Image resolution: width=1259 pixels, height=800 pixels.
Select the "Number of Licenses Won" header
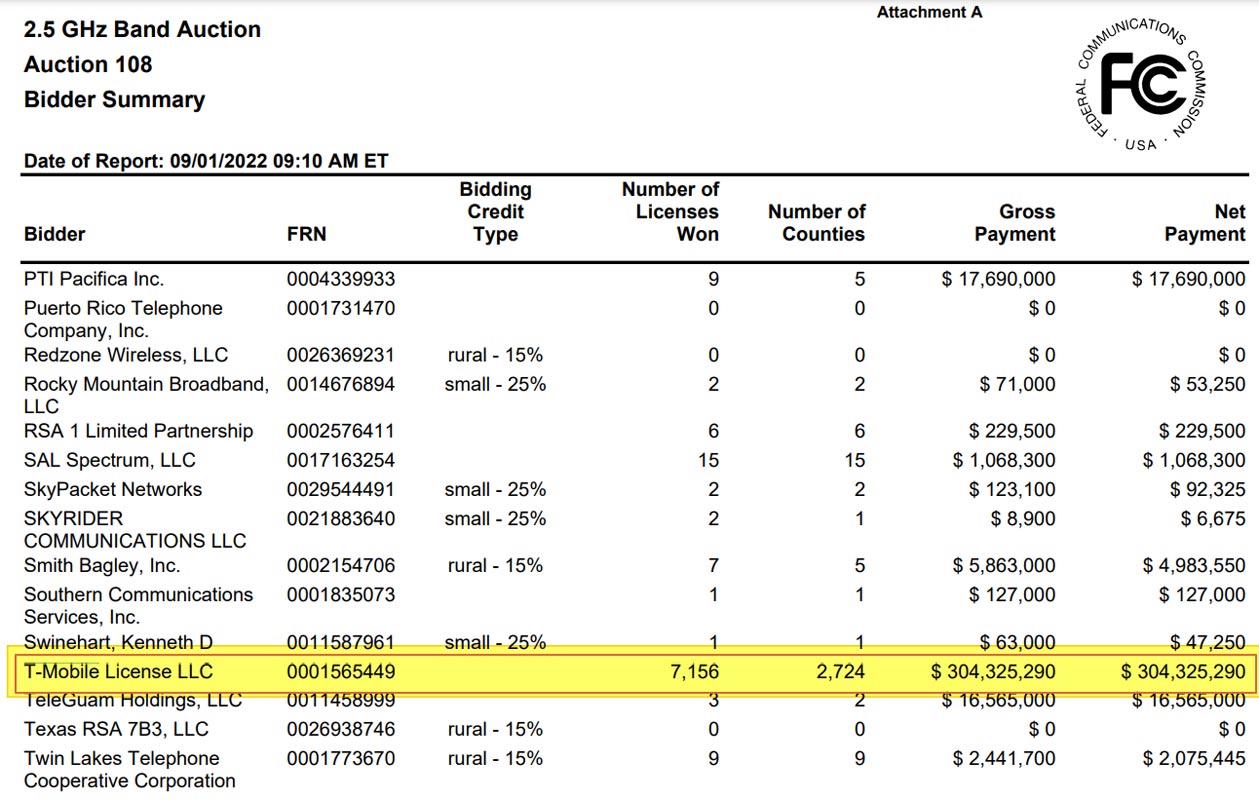click(x=670, y=212)
